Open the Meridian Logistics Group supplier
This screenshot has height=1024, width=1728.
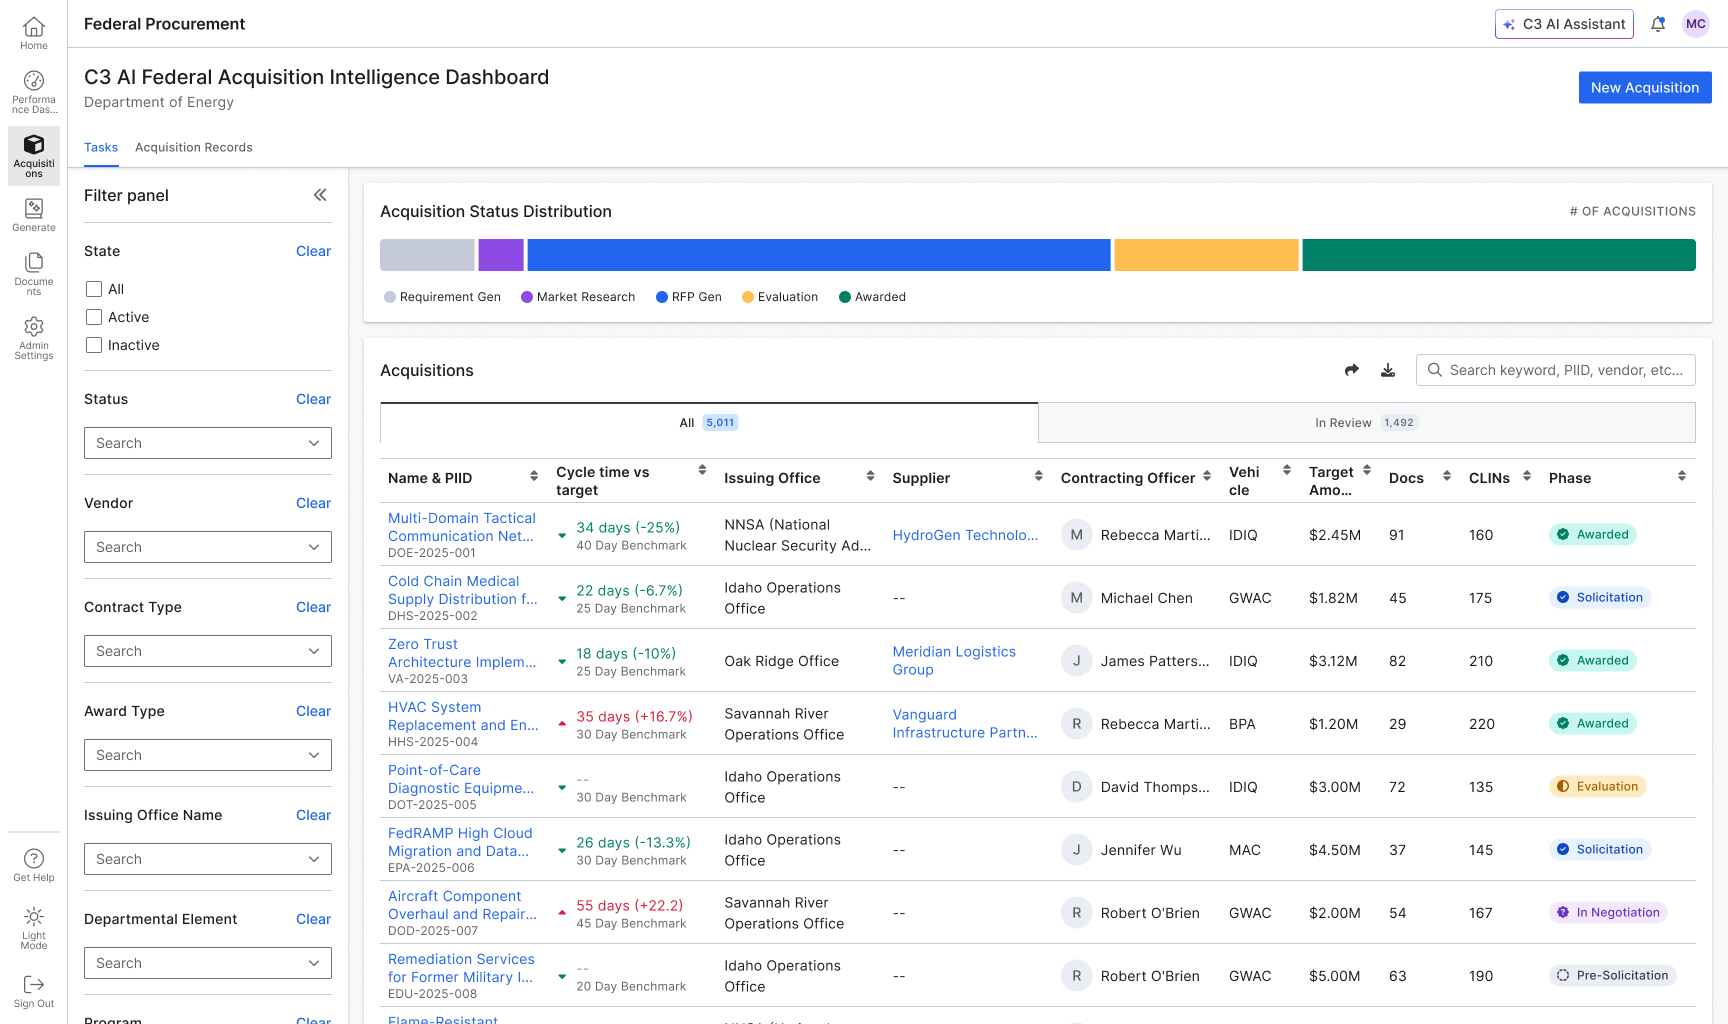click(x=954, y=660)
